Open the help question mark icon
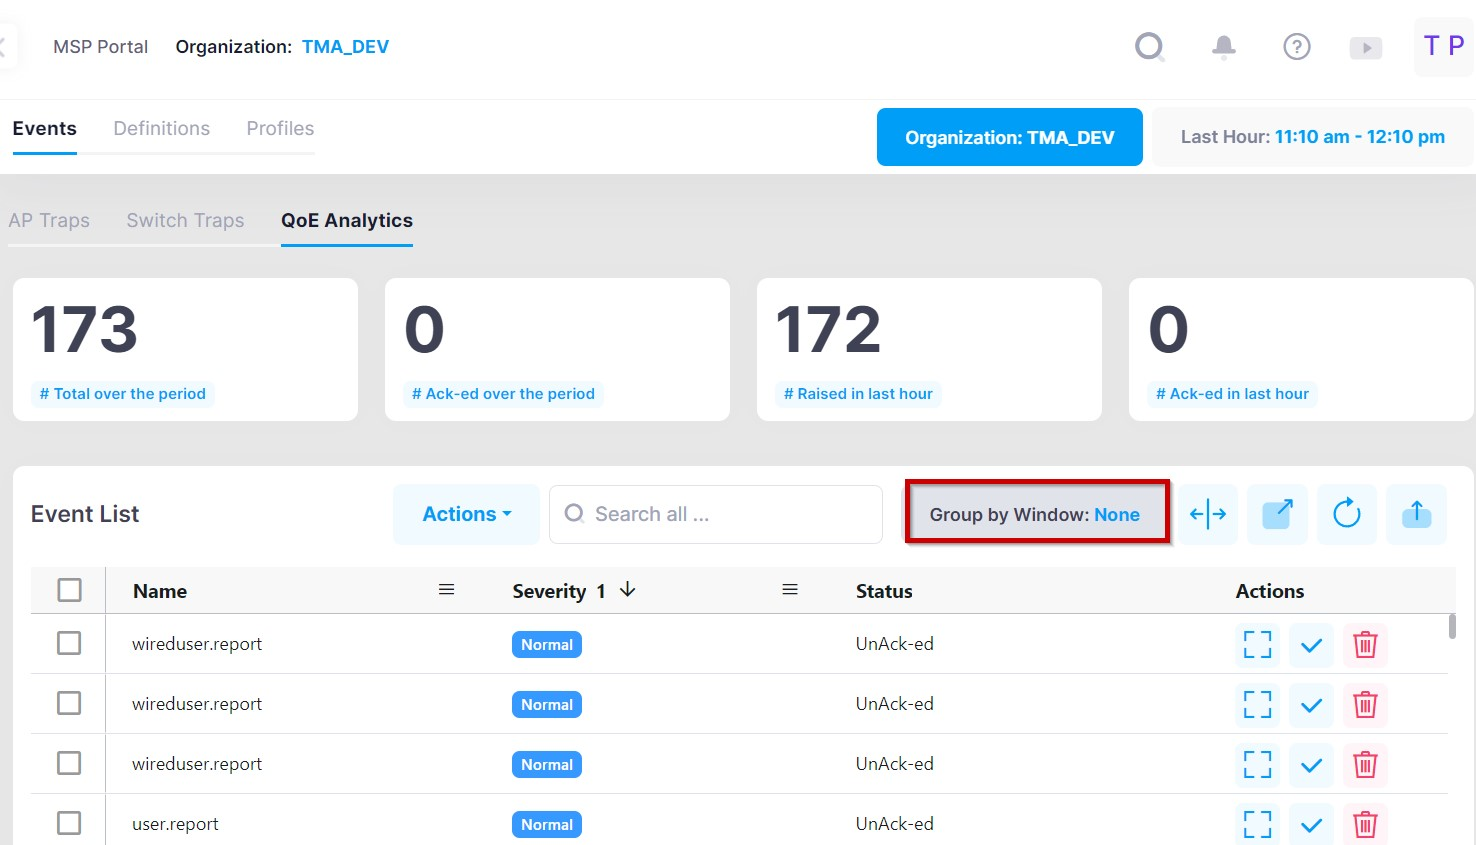 pos(1296,47)
